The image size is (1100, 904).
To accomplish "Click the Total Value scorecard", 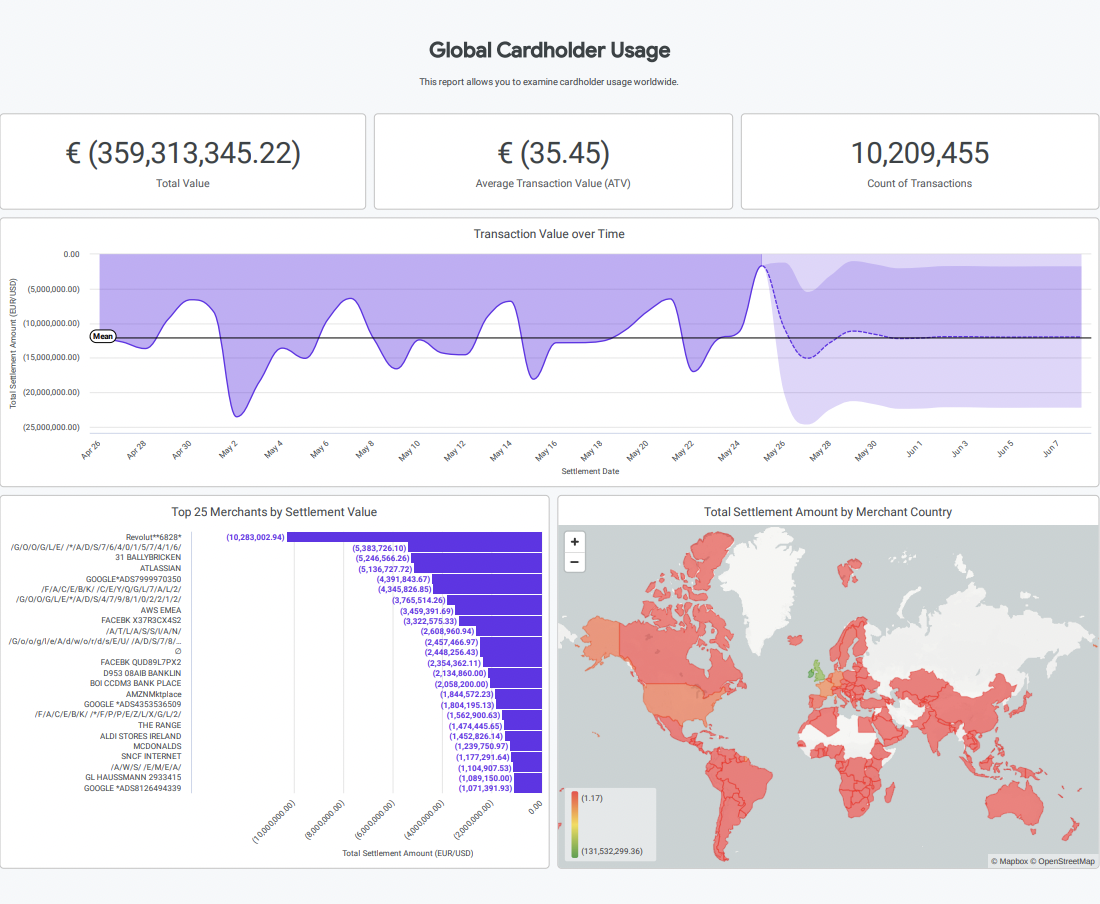I will click(183, 161).
